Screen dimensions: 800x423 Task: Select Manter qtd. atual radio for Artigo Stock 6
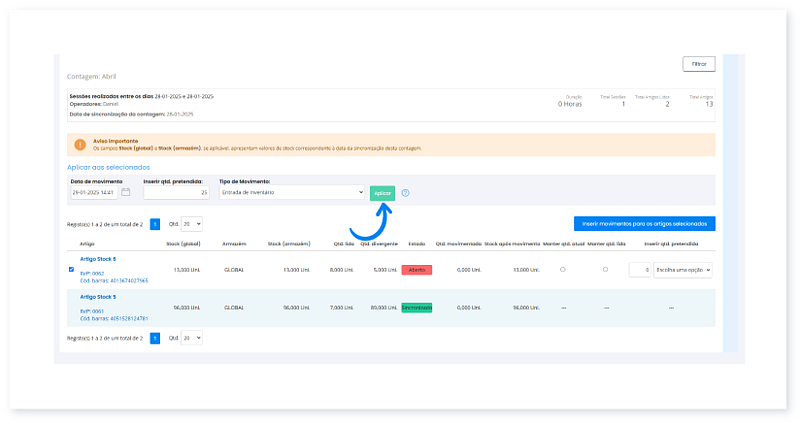pos(563,269)
